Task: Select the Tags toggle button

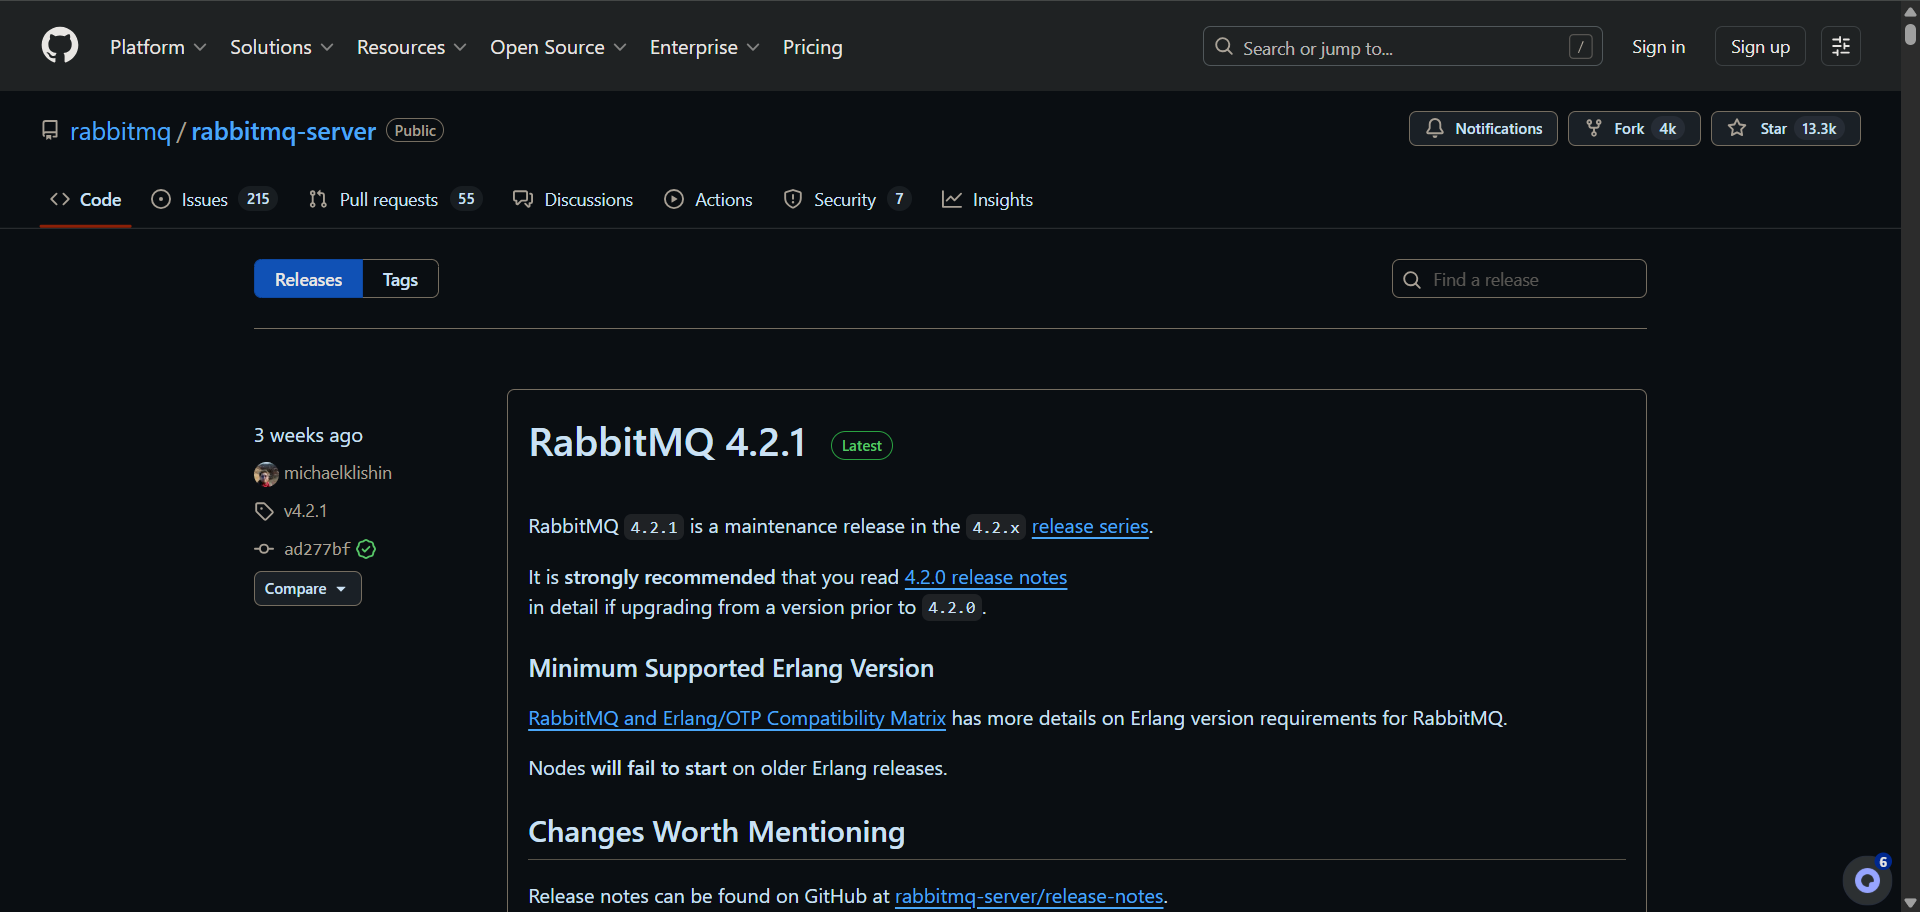Action: pos(400,279)
